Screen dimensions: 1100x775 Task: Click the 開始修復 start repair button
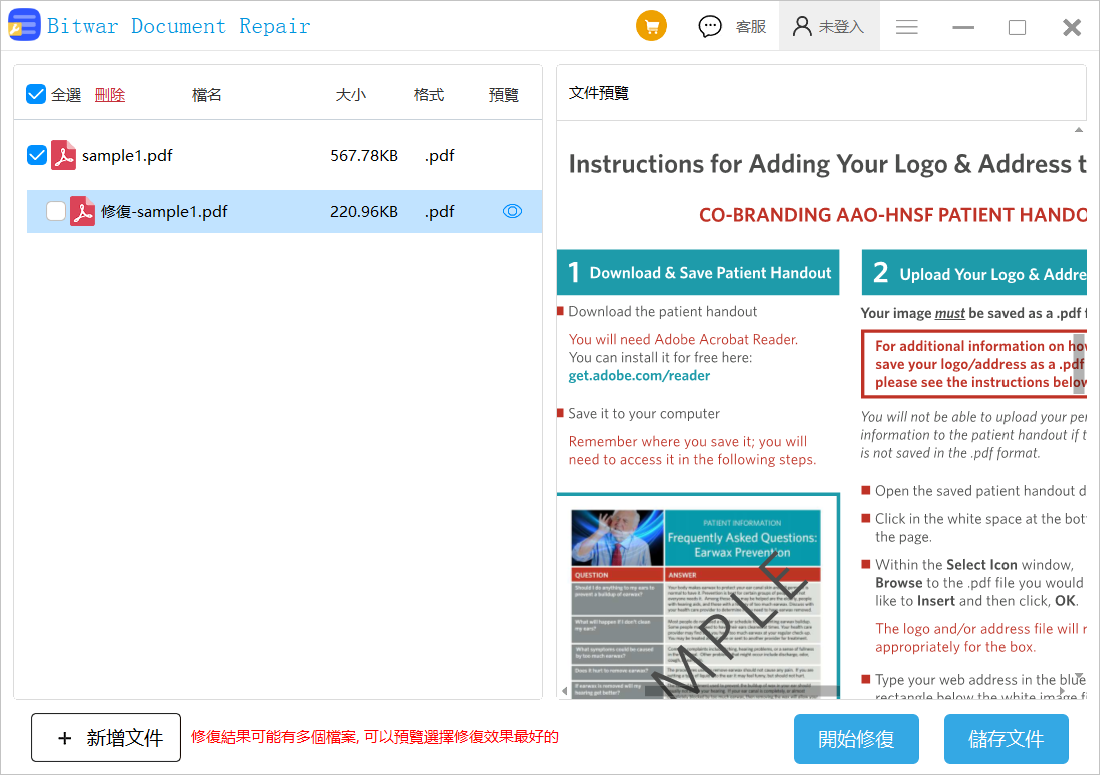coord(856,739)
